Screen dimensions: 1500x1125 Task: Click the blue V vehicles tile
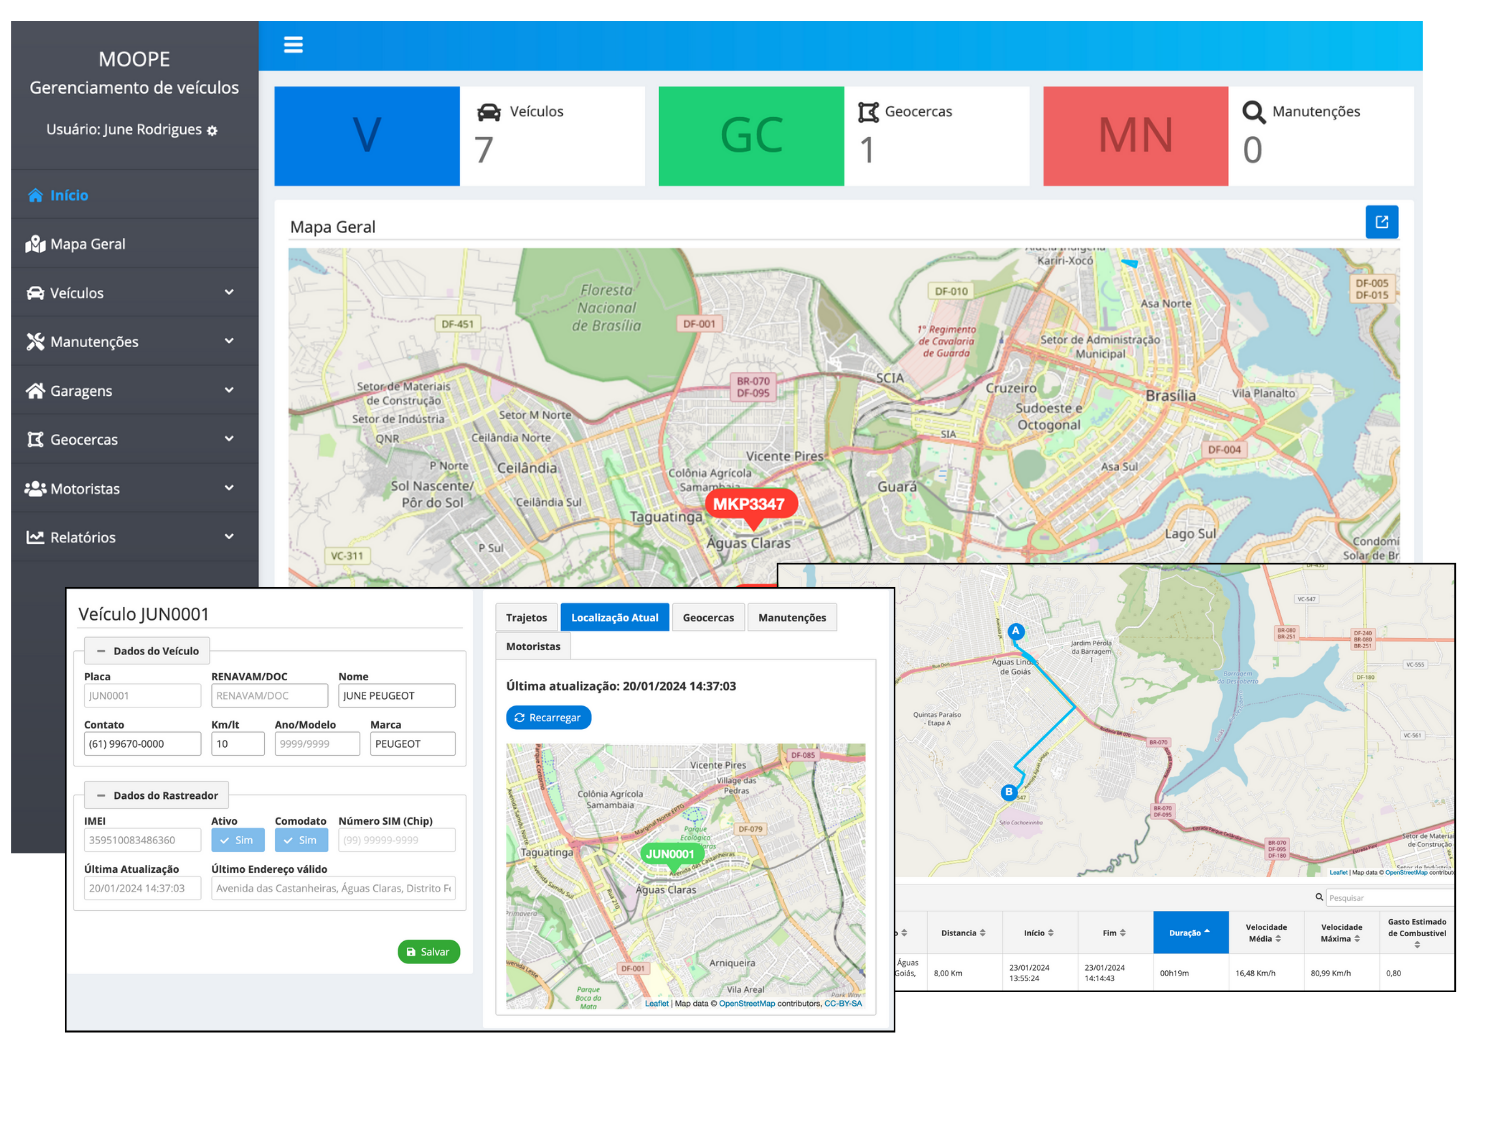367,136
